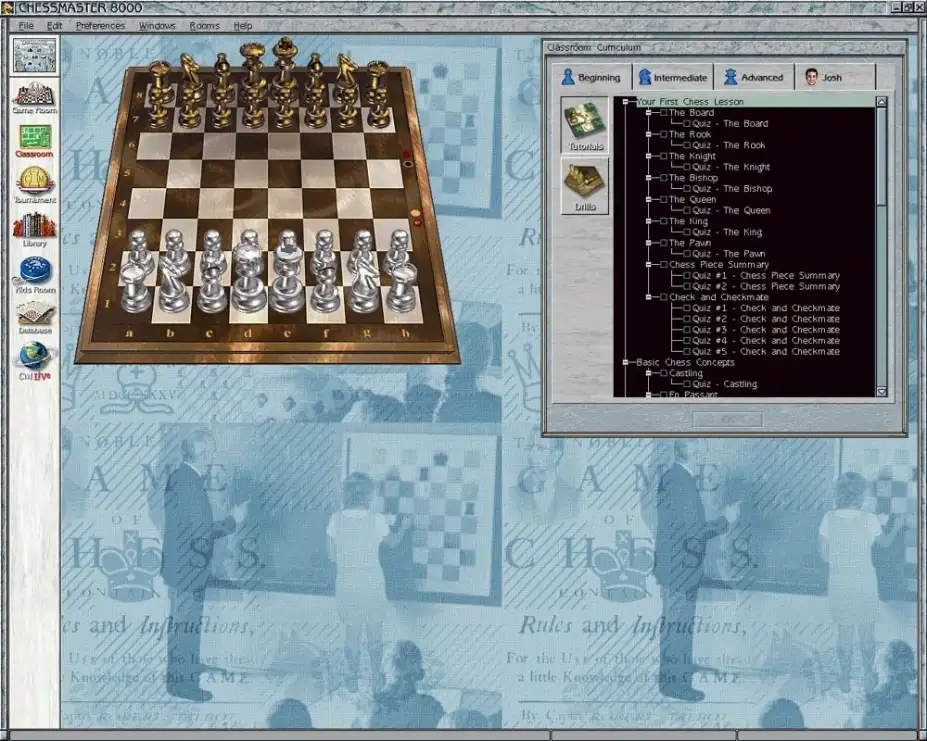Open the Classroom room icon
The width and height of the screenshot is (927, 741).
click(x=34, y=141)
